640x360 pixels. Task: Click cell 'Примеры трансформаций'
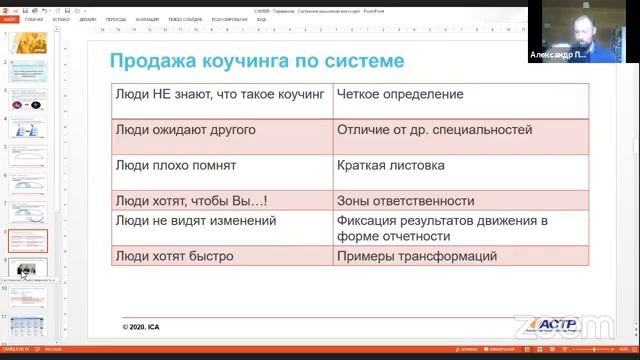pyautogui.click(x=461, y=256)
